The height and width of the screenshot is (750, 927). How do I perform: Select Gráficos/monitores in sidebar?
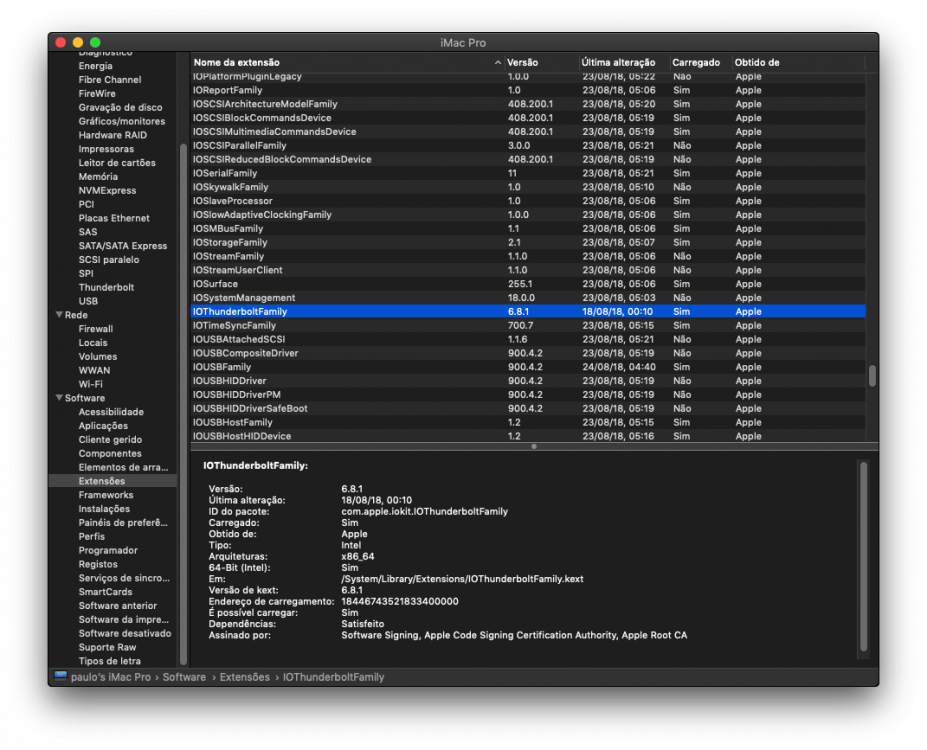122,121
